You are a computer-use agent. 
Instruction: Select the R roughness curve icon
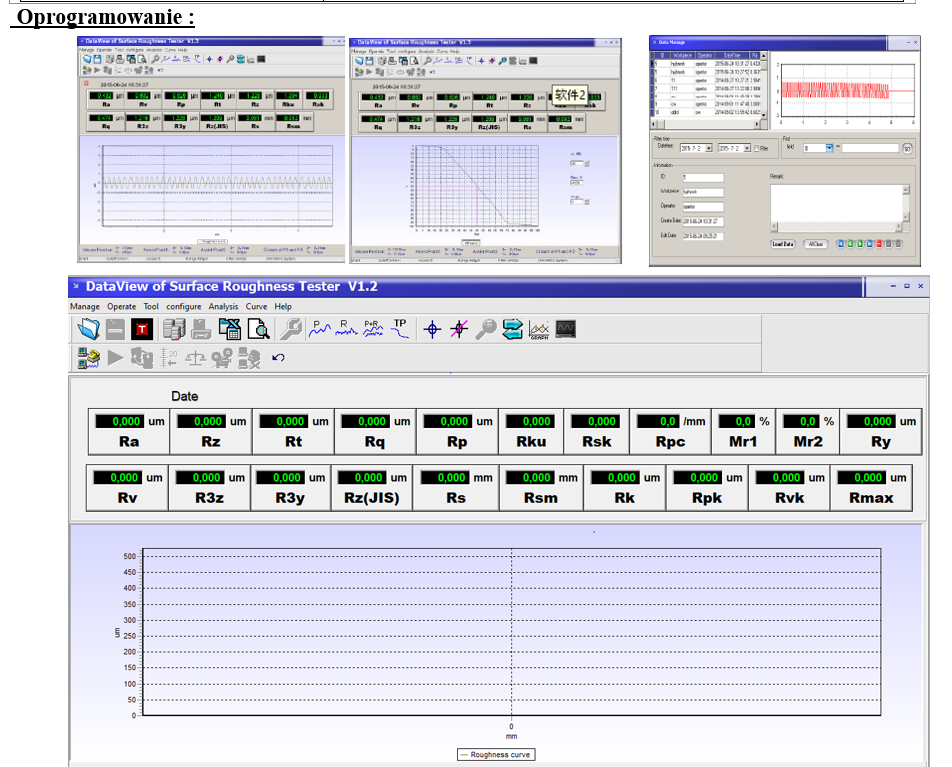tap(347, 328)
